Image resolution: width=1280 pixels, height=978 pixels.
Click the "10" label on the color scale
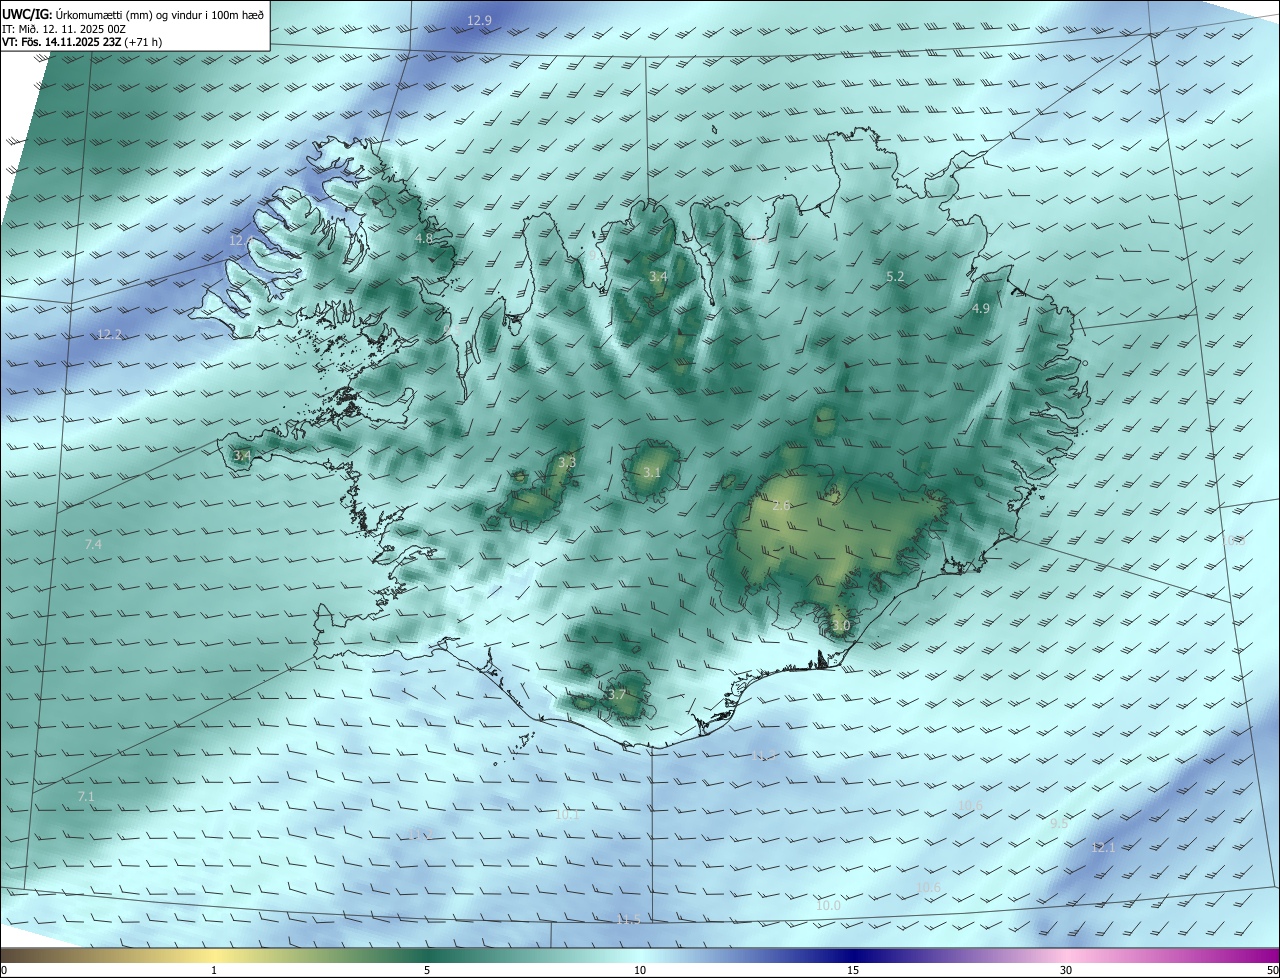click(x=640, y=970)
